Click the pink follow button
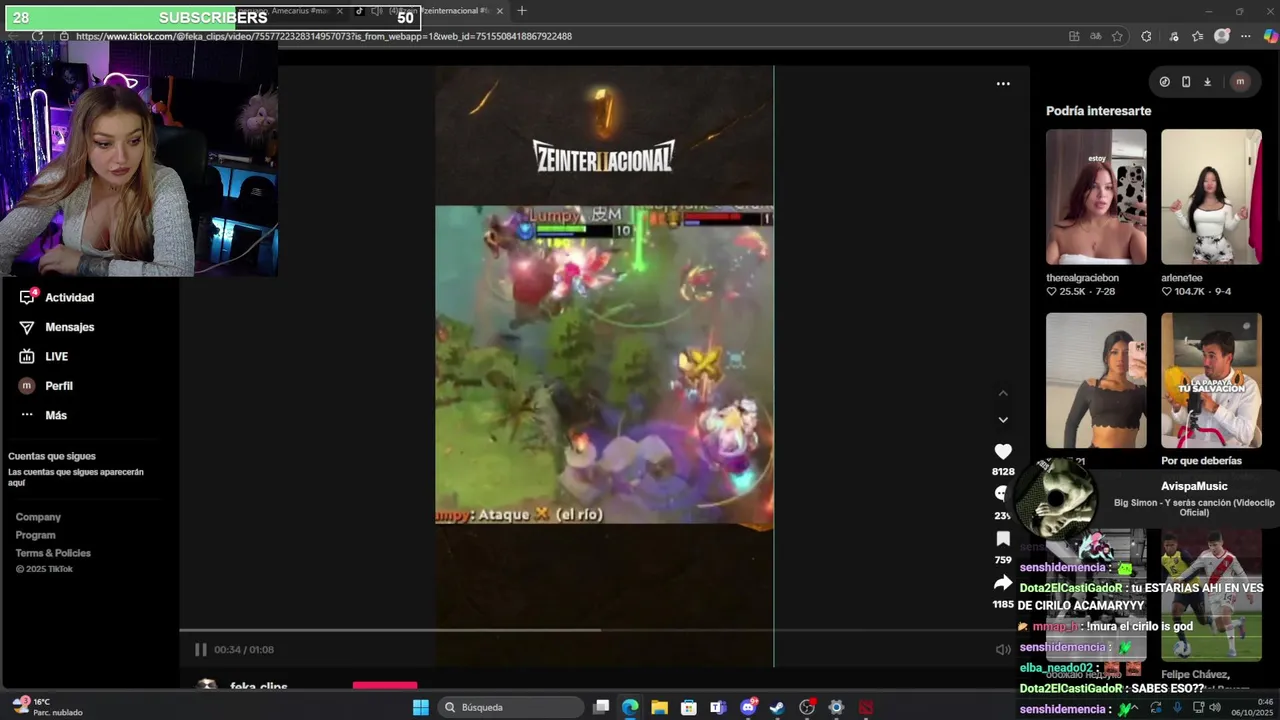The width and height of the screenshot is (1280, 720). (x=385, y=686)
